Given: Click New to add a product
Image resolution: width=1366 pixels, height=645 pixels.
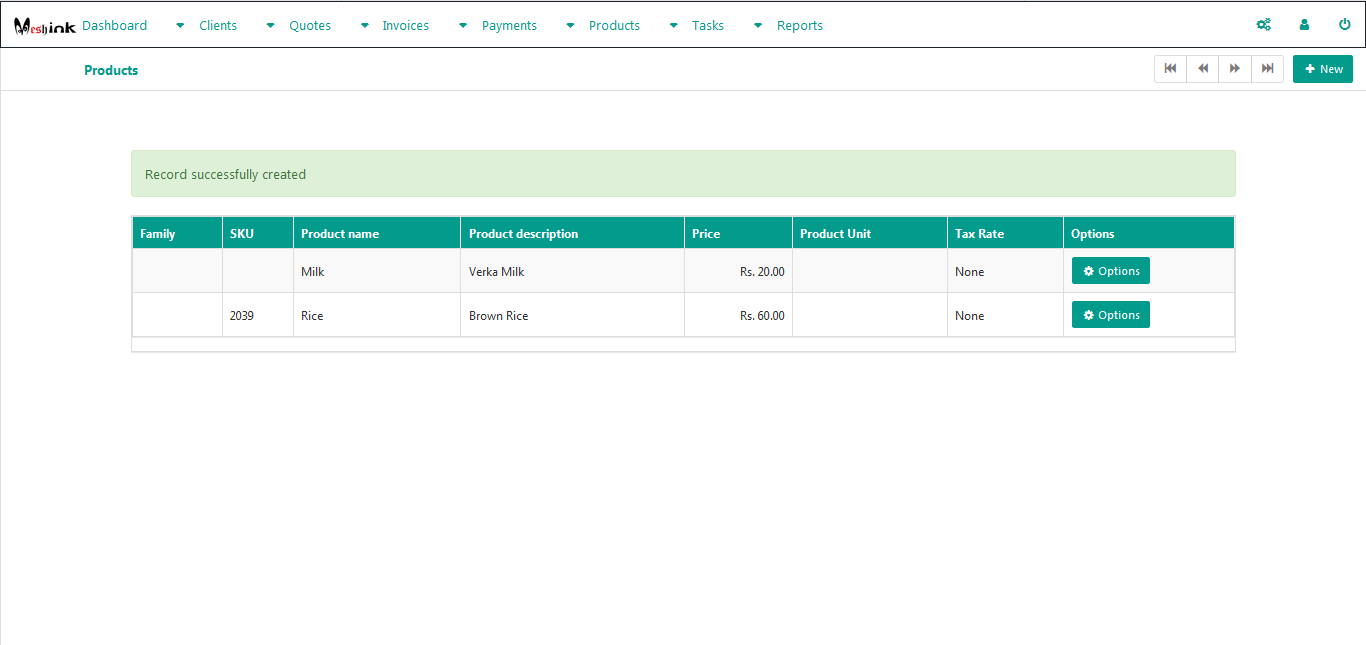Looking at the screenshot, I should pos(1322,69).
